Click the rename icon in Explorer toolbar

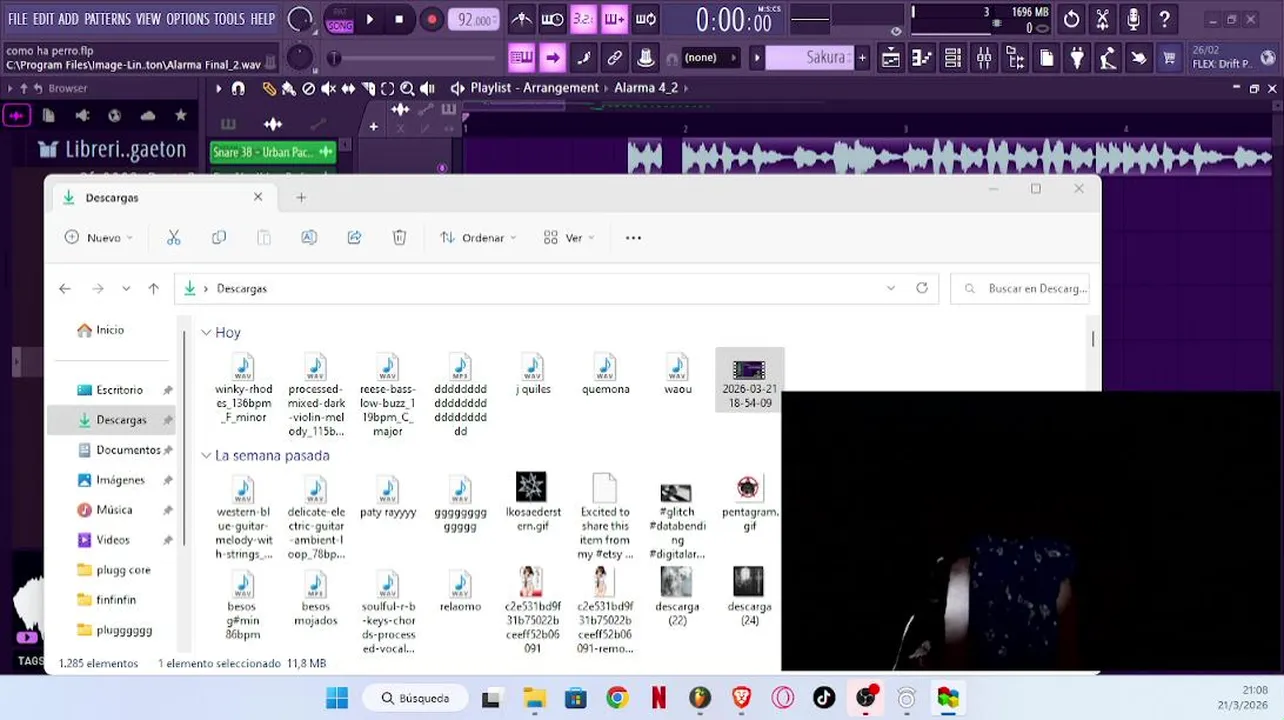pos(309,238)
